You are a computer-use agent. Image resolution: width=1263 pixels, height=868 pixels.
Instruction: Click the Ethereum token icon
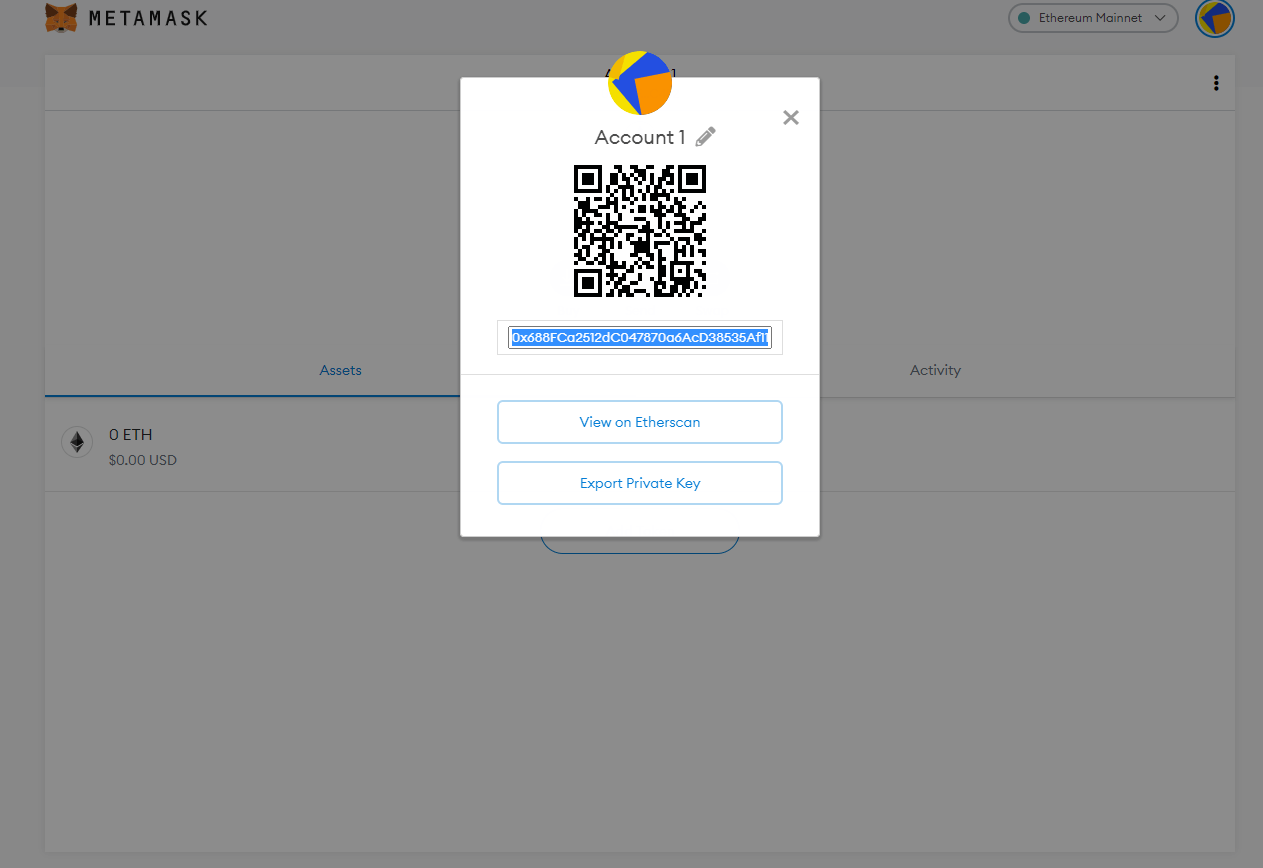[x=77, y=441]
